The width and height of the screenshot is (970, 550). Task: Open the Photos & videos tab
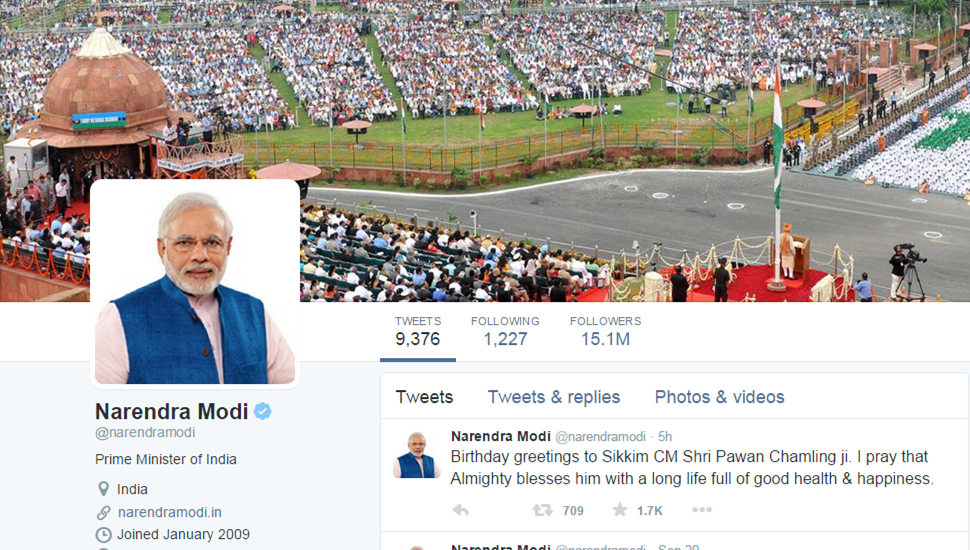pos(719,397)
